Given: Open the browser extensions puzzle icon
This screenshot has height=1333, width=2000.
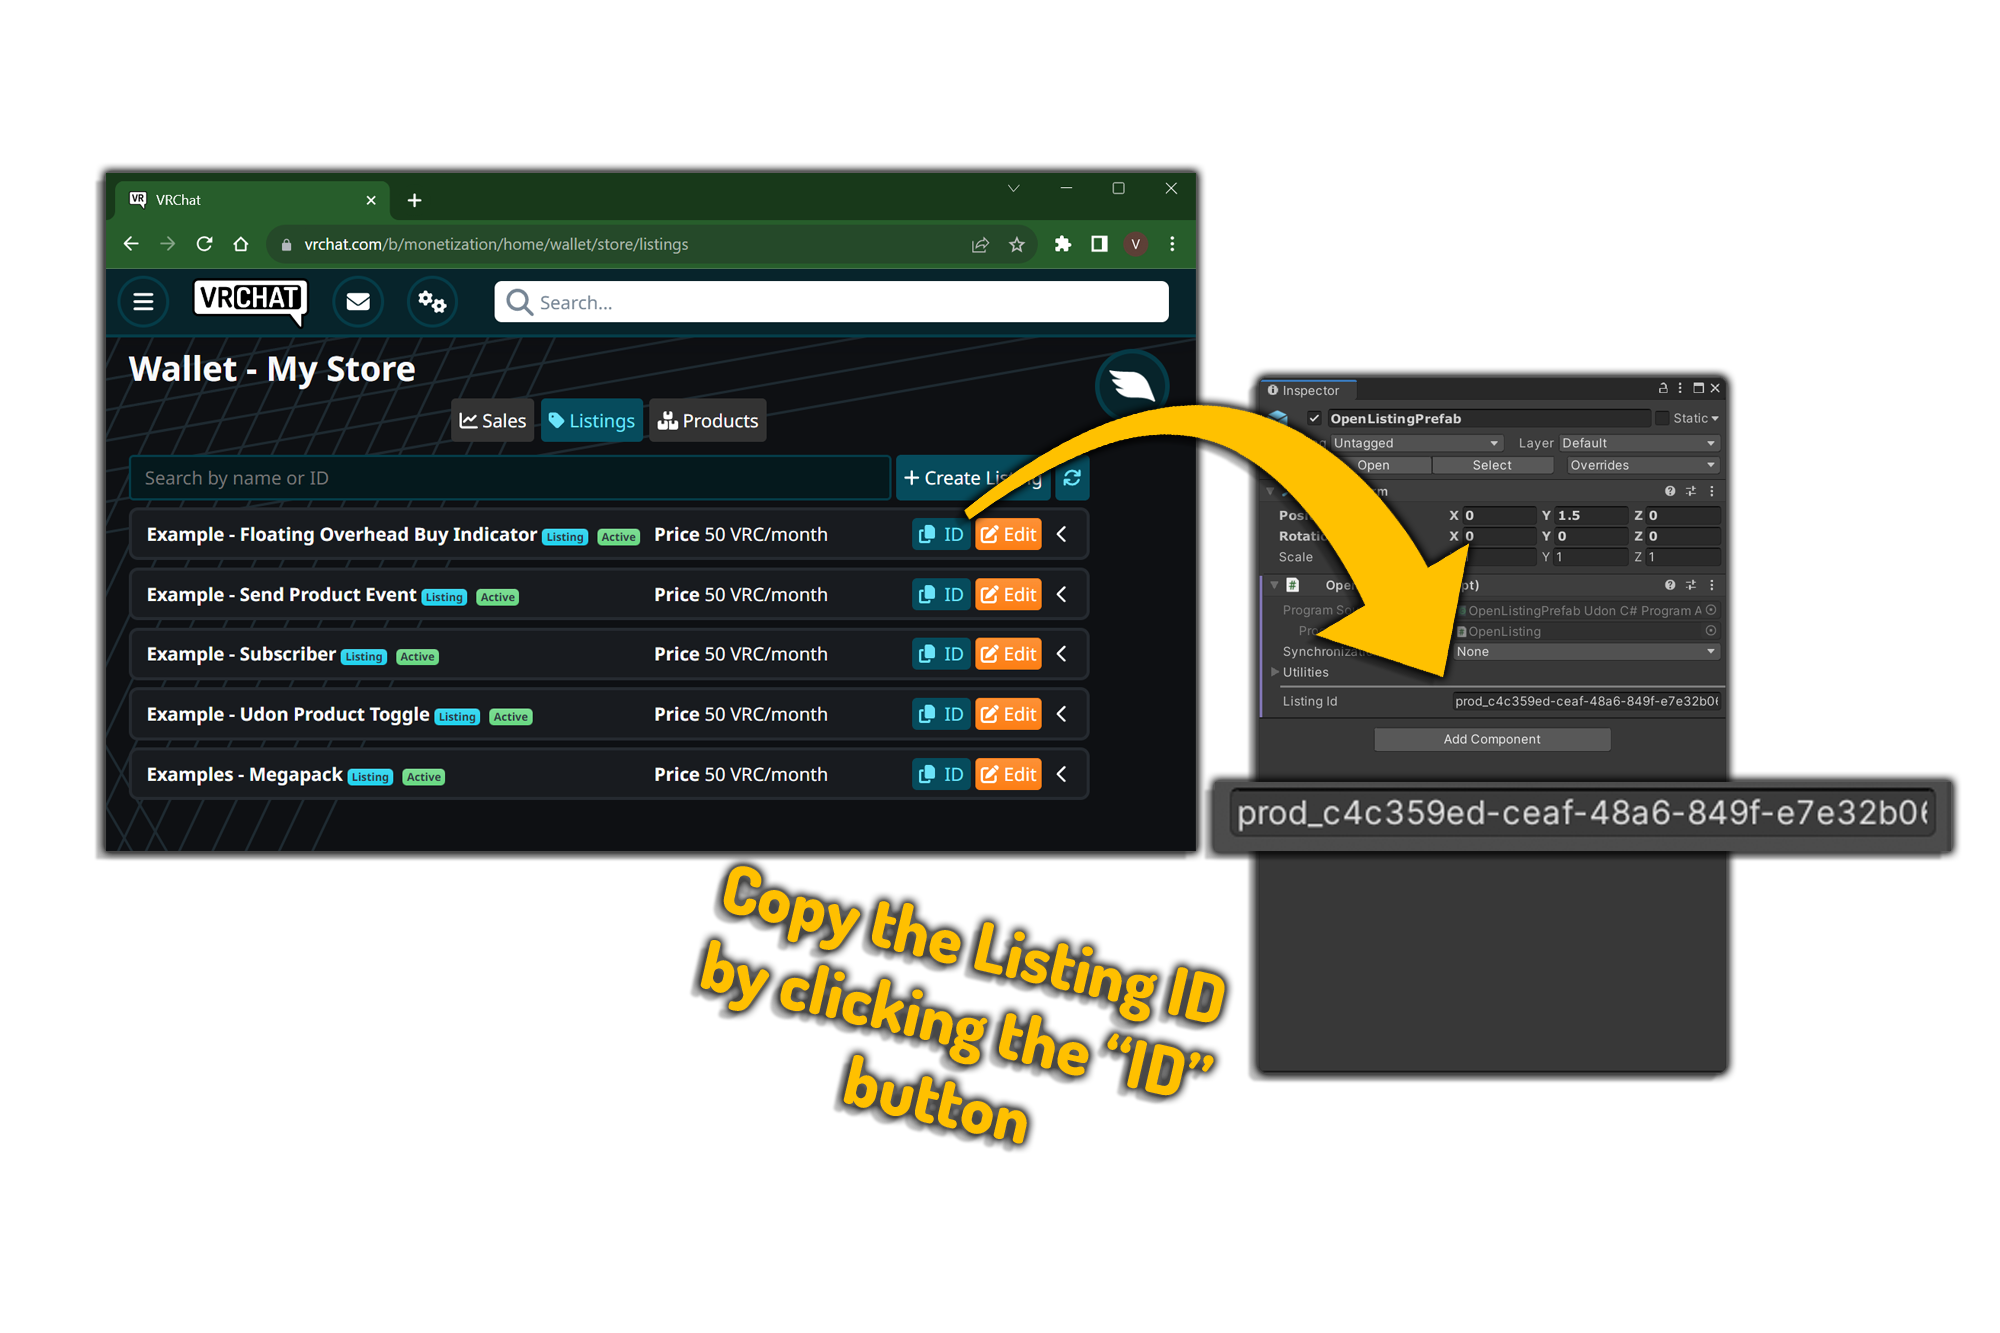Looking at the screenshot, I should coord(1062,244).
